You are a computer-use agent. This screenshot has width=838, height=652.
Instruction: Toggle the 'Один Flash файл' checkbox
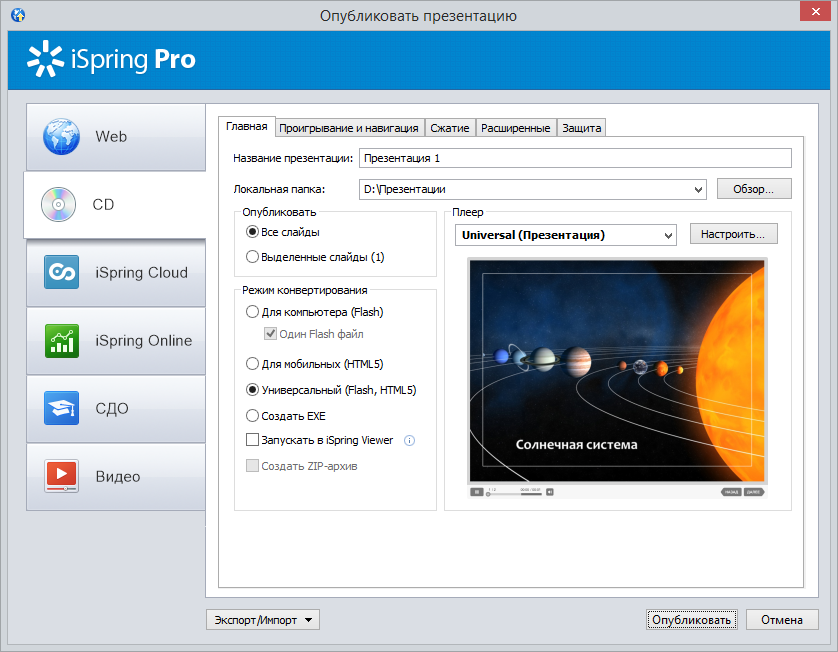[270, 334]
